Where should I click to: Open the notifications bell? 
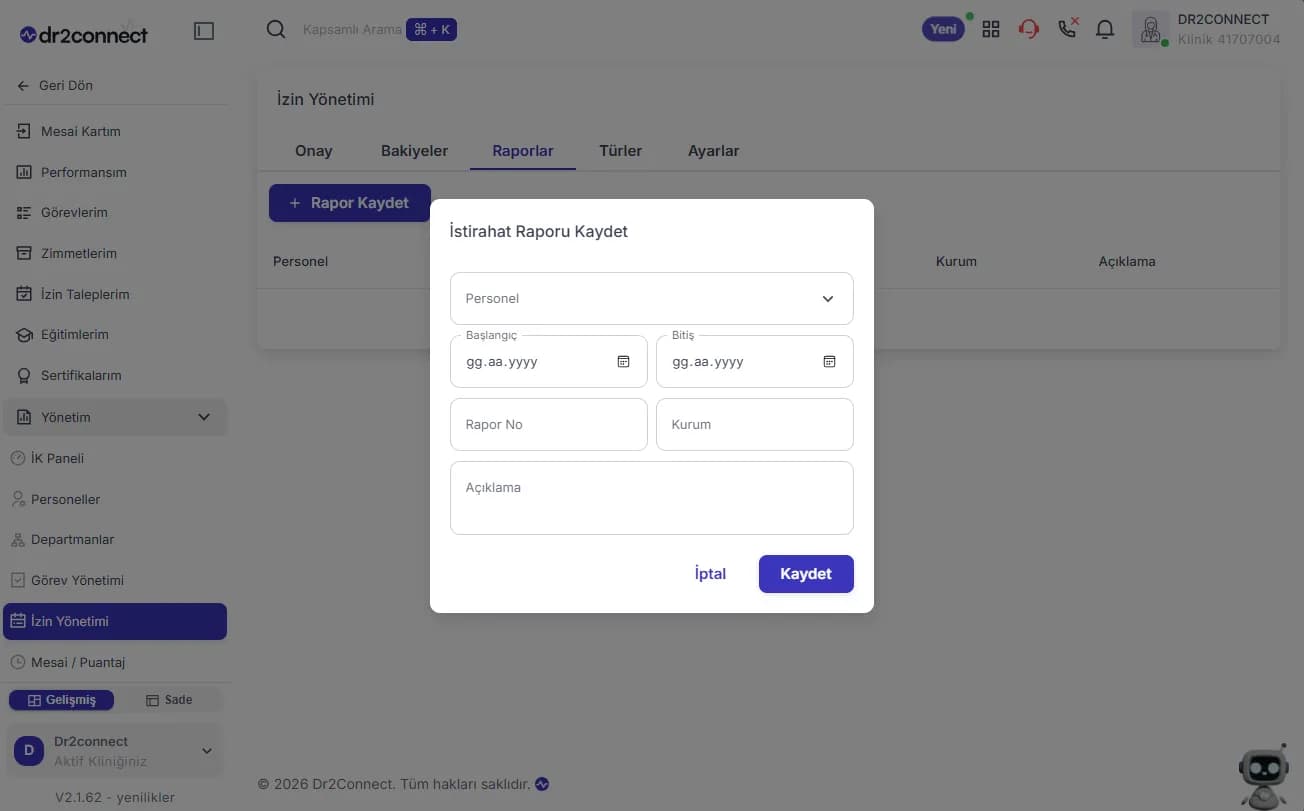(x=1105, y=29)
